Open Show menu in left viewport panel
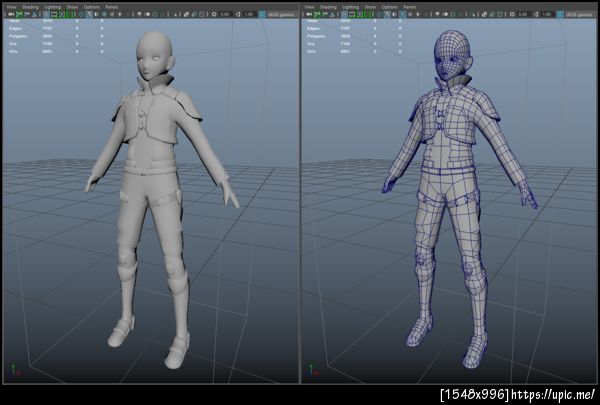600x405 pixels. pyautogui.click(x=72, y=7)
